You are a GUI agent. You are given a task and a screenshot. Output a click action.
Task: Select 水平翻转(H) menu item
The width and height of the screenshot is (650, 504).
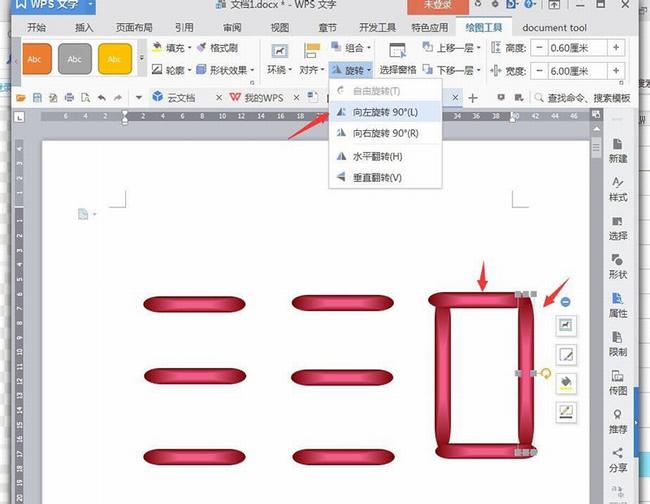pyautogui.click(x=385, y=156)
